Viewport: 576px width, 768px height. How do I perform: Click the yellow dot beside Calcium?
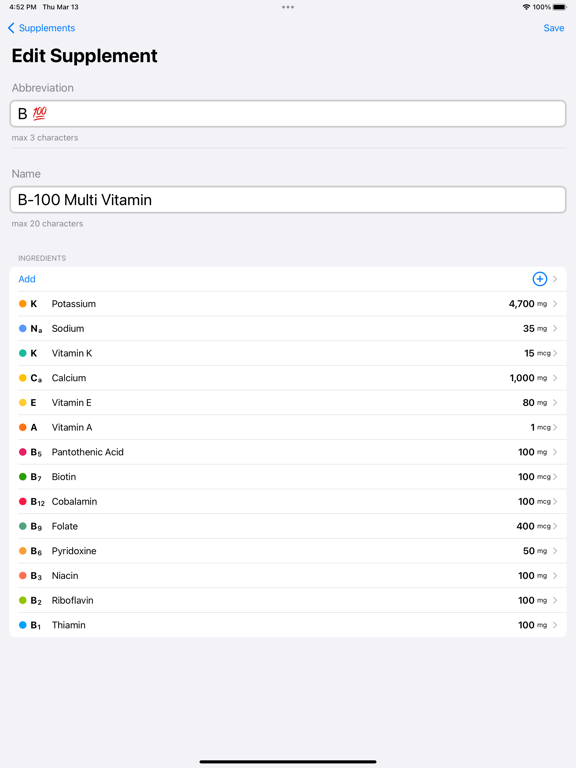(x=23, y=378)
